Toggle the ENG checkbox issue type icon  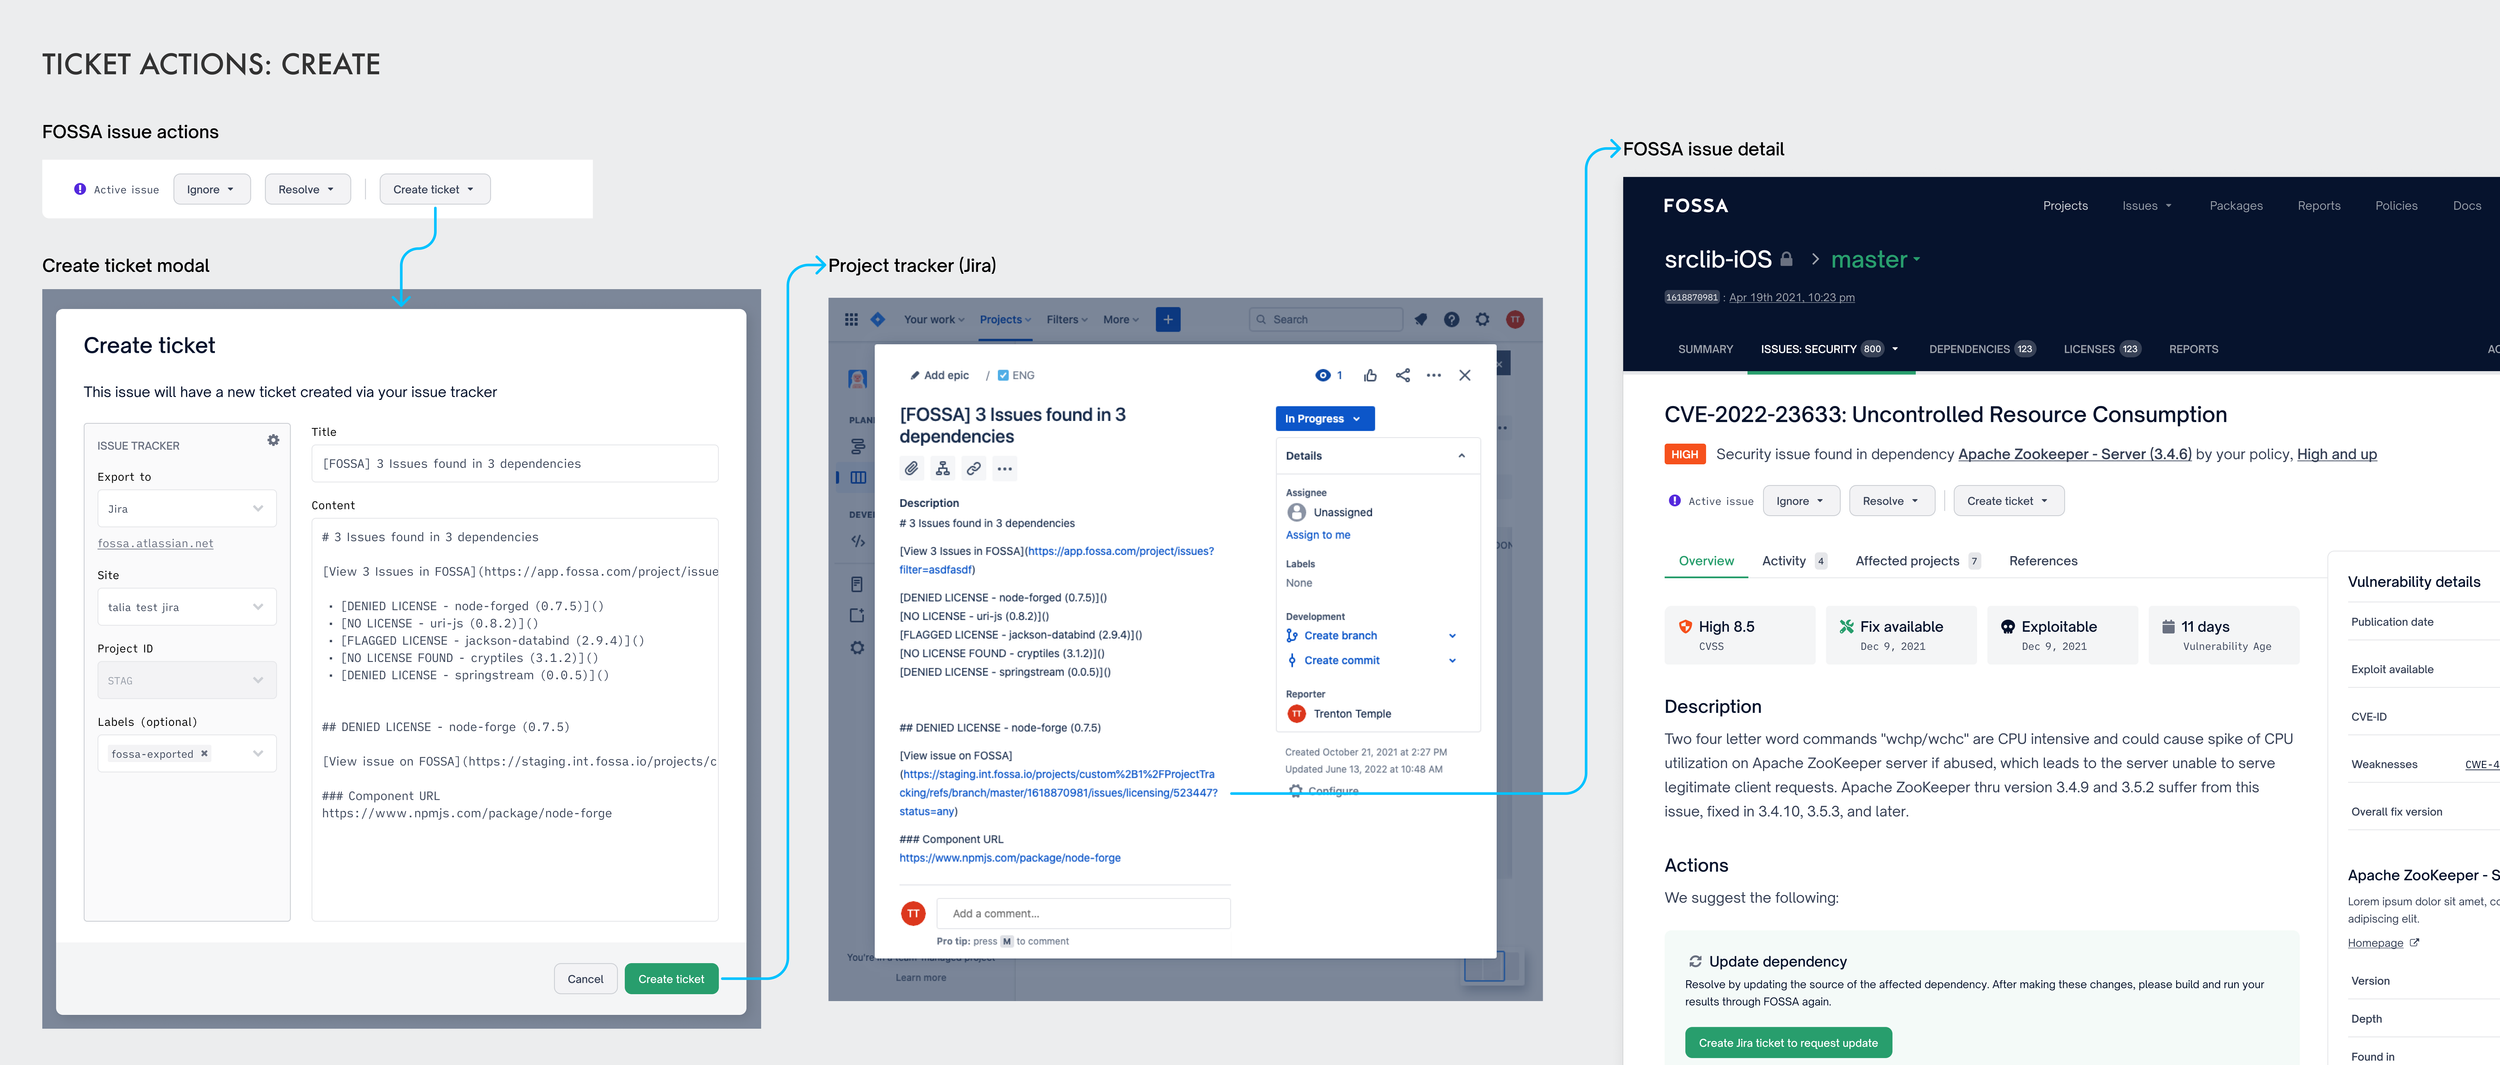click(x=1003, y=376)
